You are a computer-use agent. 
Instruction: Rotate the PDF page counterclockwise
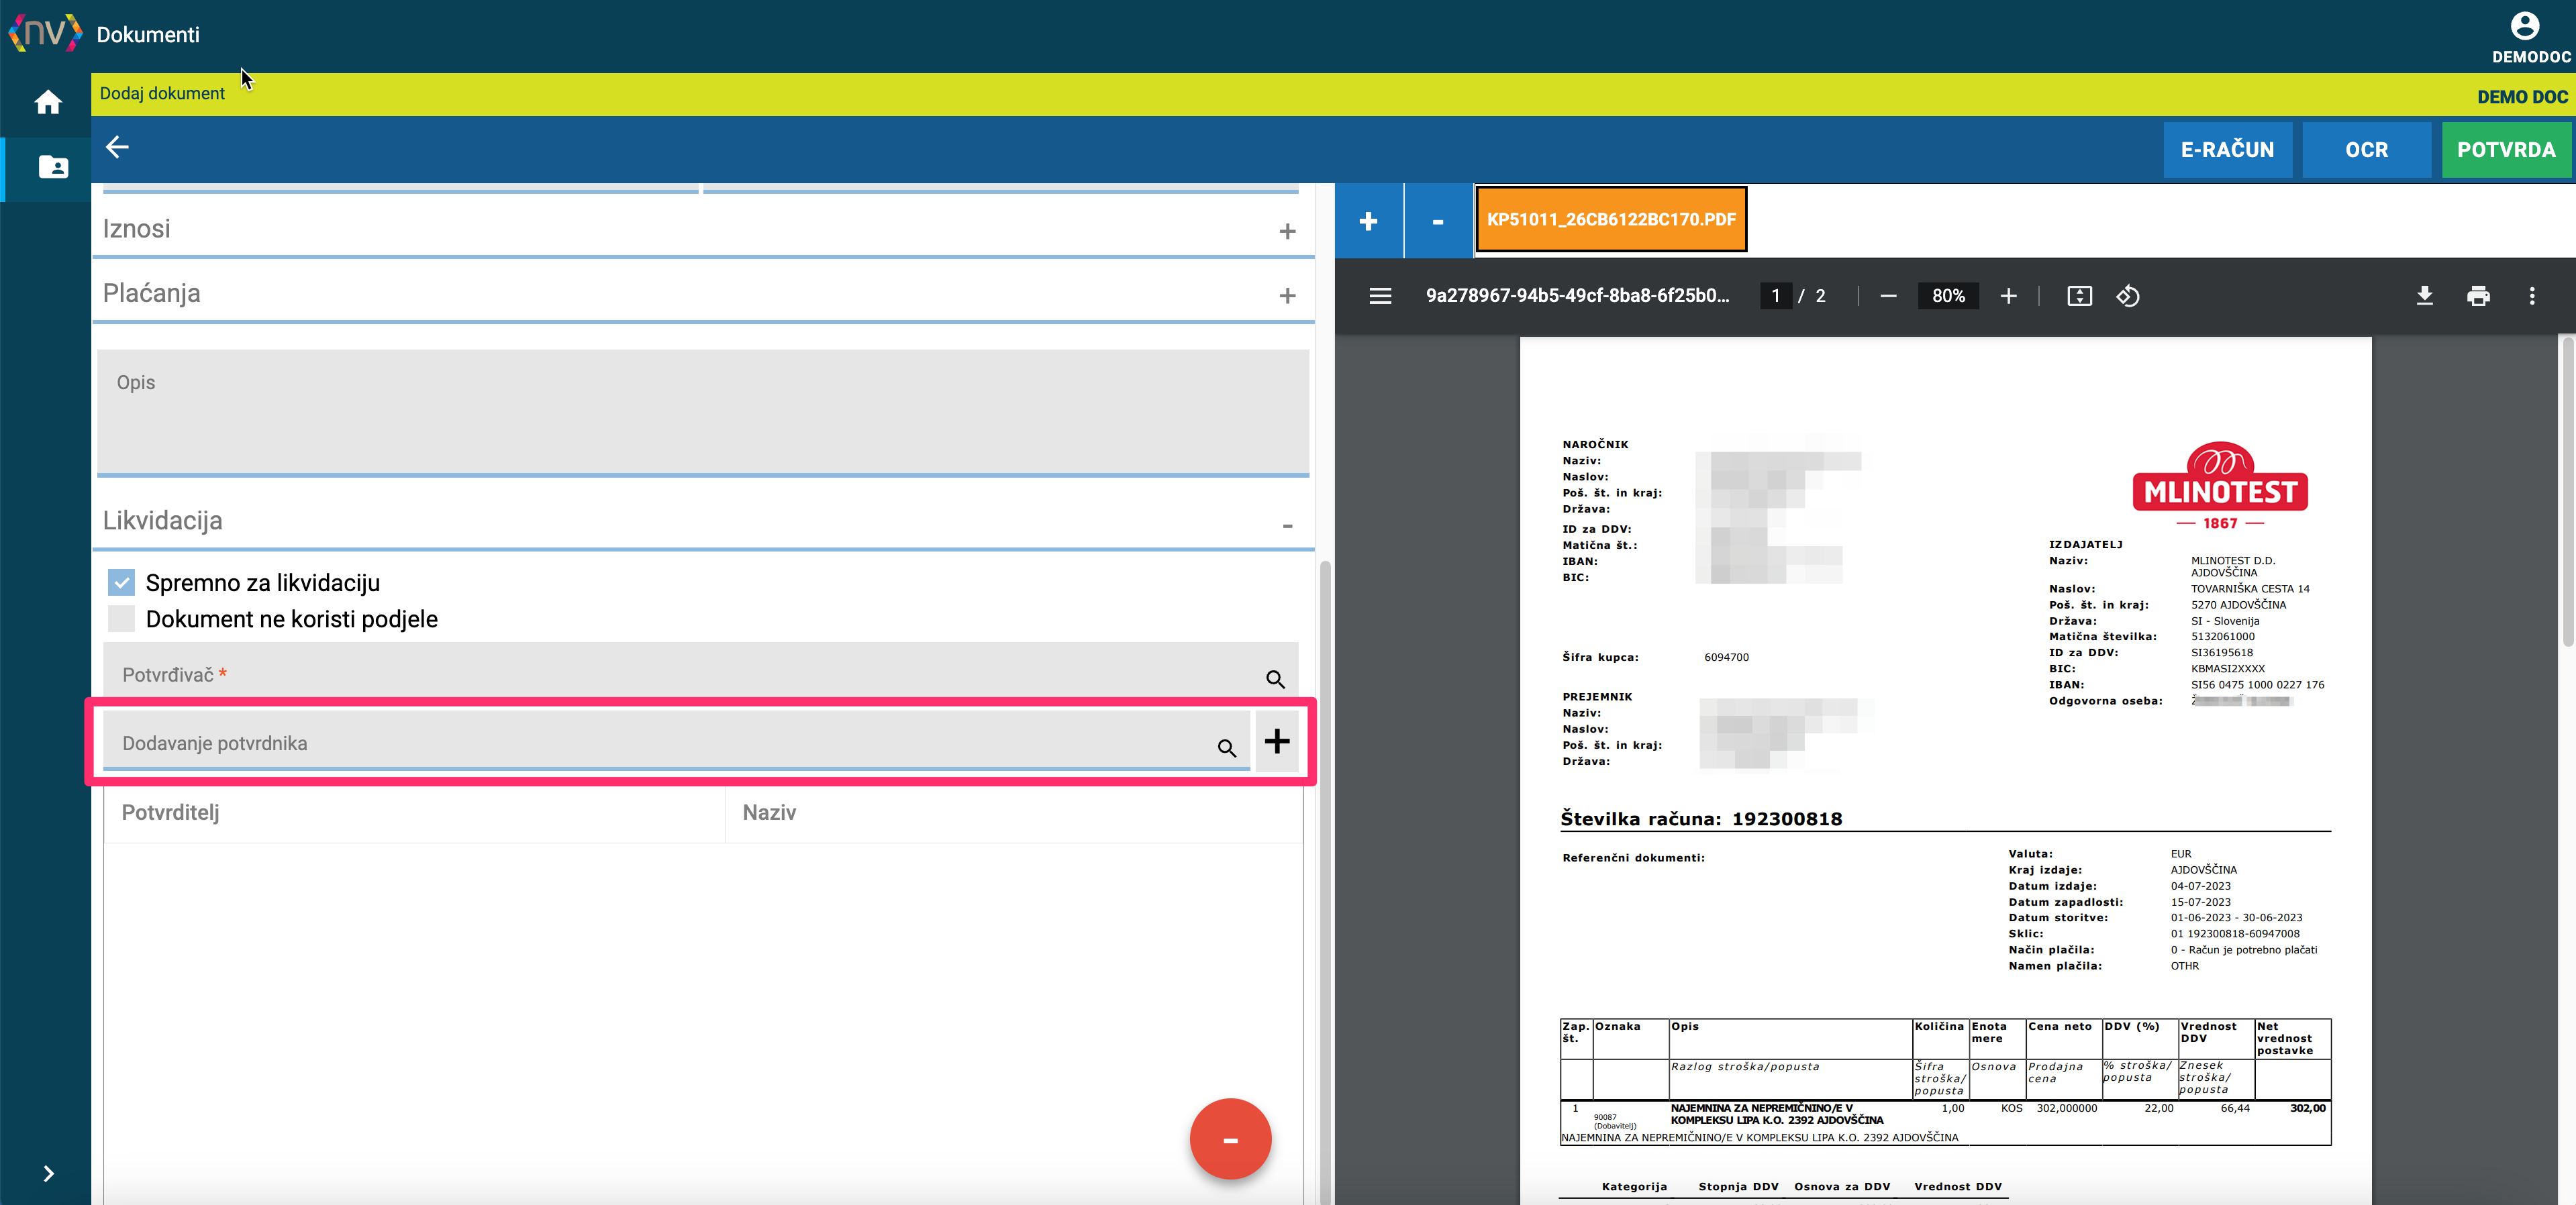(x=2127, y=296)
